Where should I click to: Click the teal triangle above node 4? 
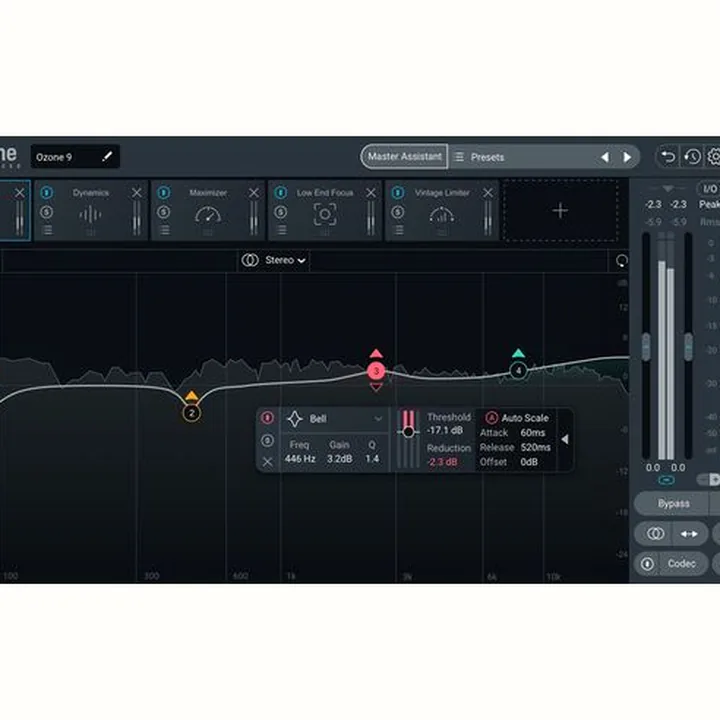click(518, 353)
